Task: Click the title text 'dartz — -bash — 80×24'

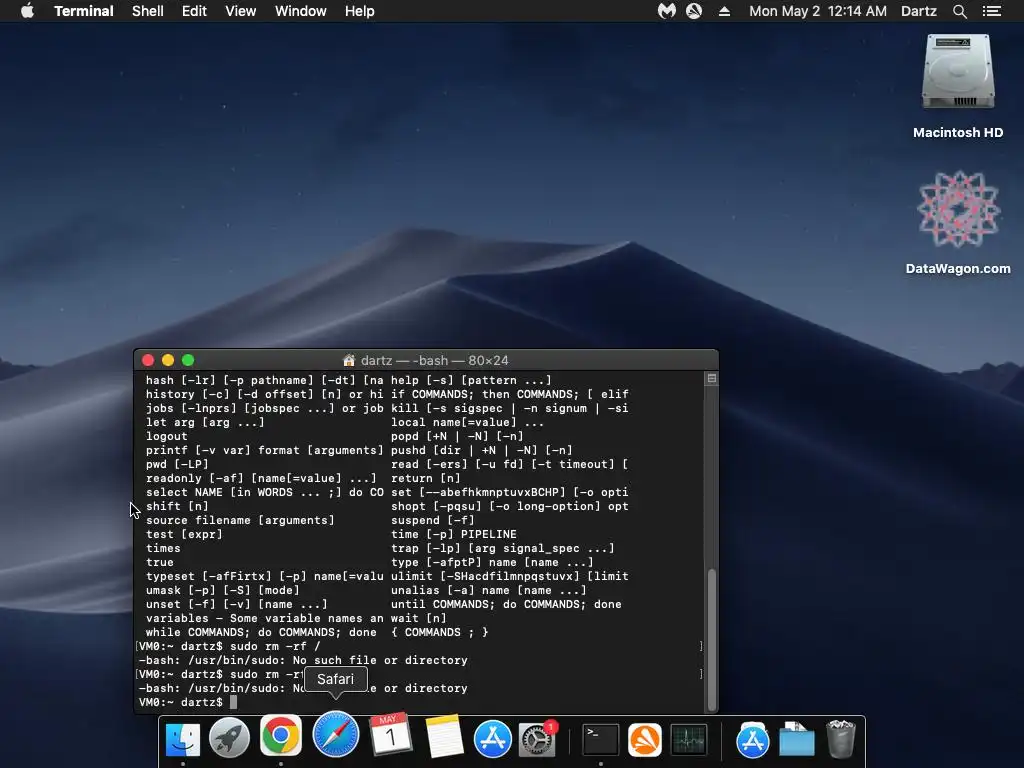Action: 434,360
